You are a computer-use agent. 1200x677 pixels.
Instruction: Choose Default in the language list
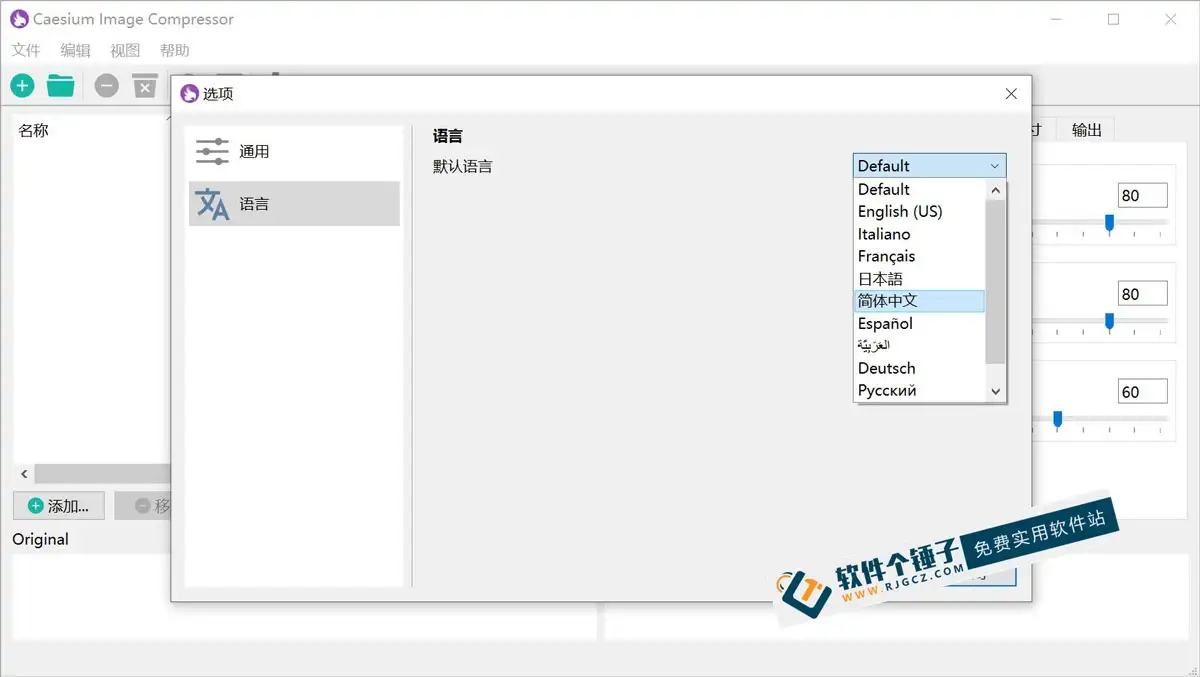919,189
